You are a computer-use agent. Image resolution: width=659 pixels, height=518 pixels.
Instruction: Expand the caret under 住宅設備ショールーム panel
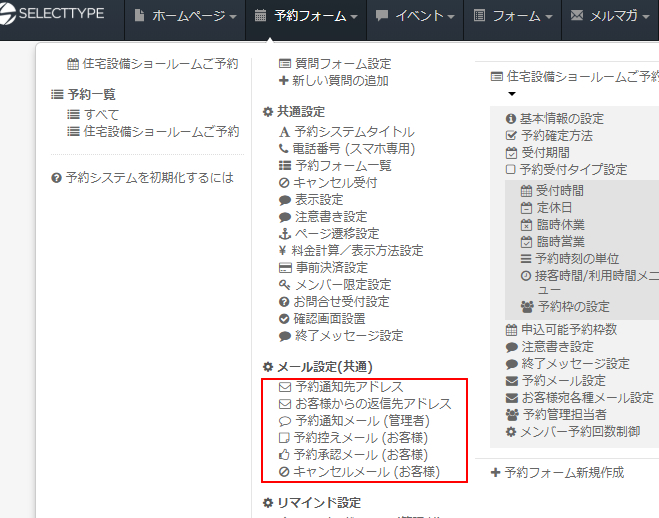click(511, 94)
